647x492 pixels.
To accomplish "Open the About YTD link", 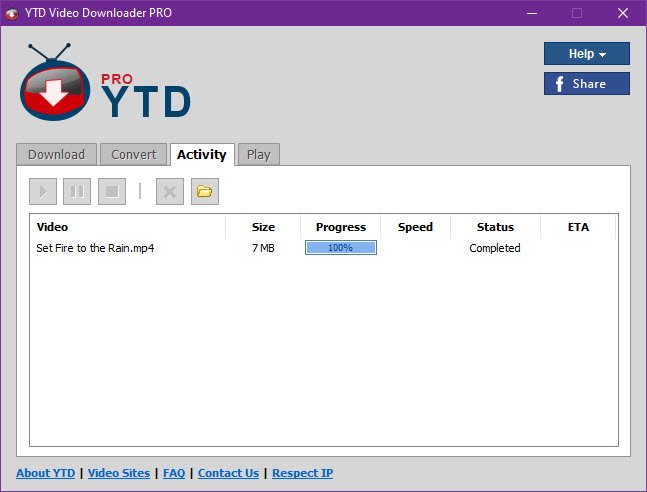I will [46, 473].
